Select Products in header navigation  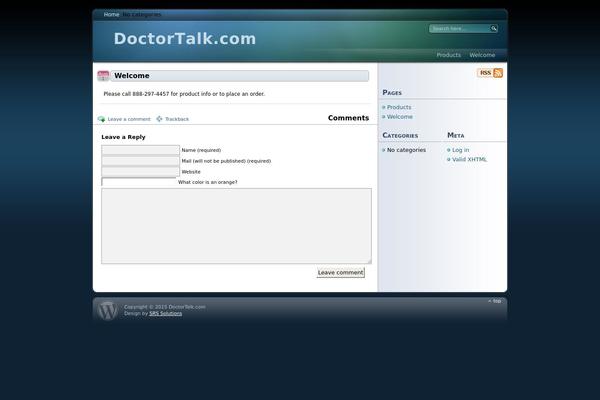point(449,55)
